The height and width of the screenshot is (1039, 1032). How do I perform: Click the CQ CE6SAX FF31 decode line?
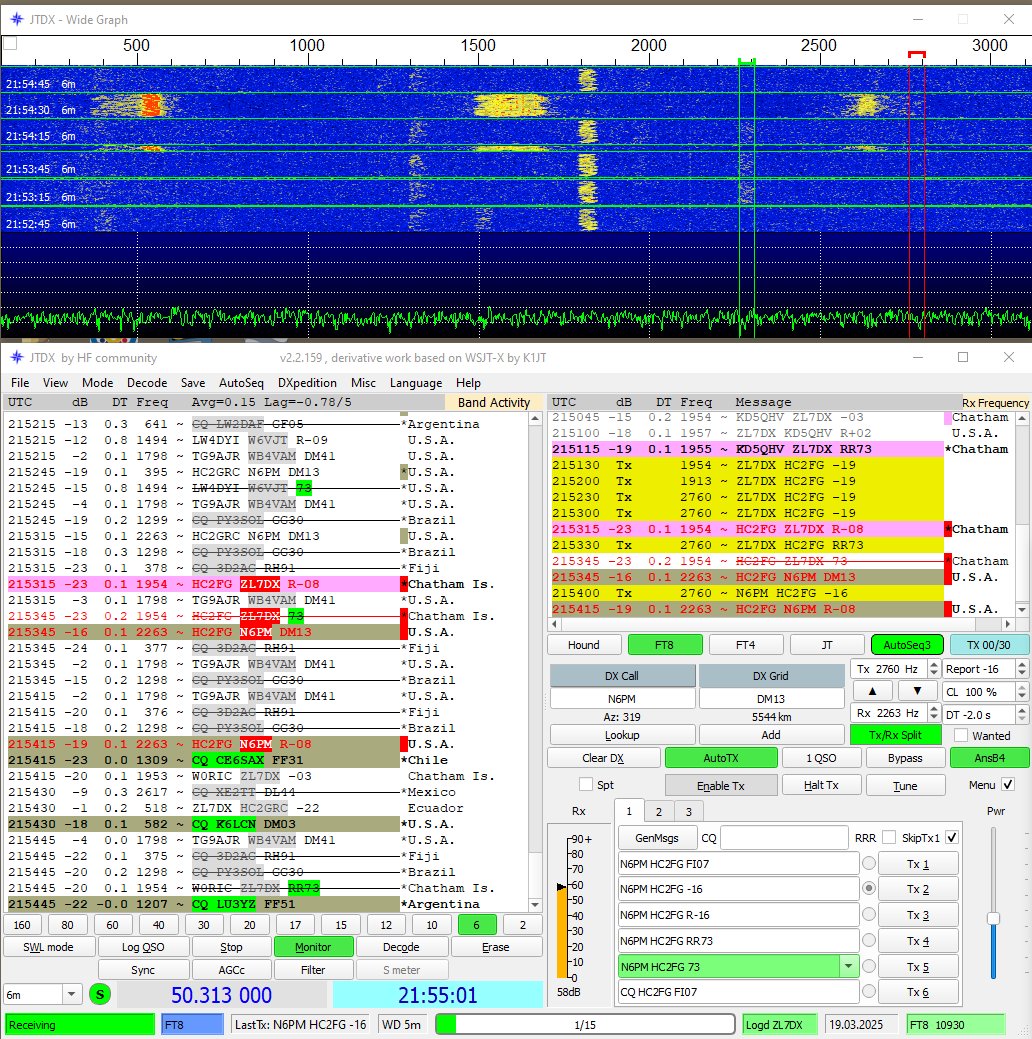pos(202,760)
